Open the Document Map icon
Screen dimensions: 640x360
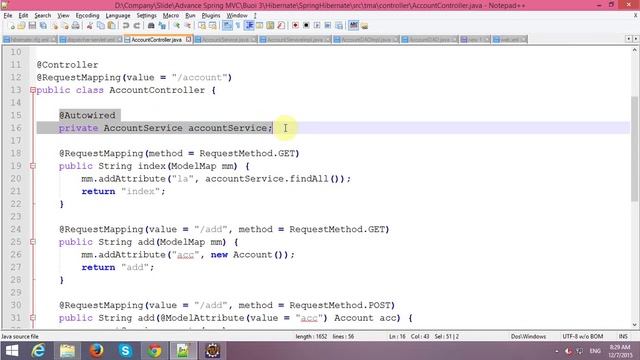pos(270,25)
